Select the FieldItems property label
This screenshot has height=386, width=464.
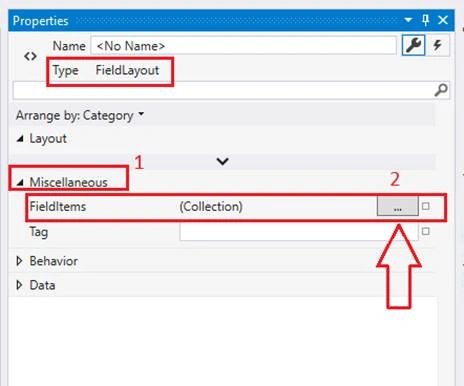tap(58, 206)
